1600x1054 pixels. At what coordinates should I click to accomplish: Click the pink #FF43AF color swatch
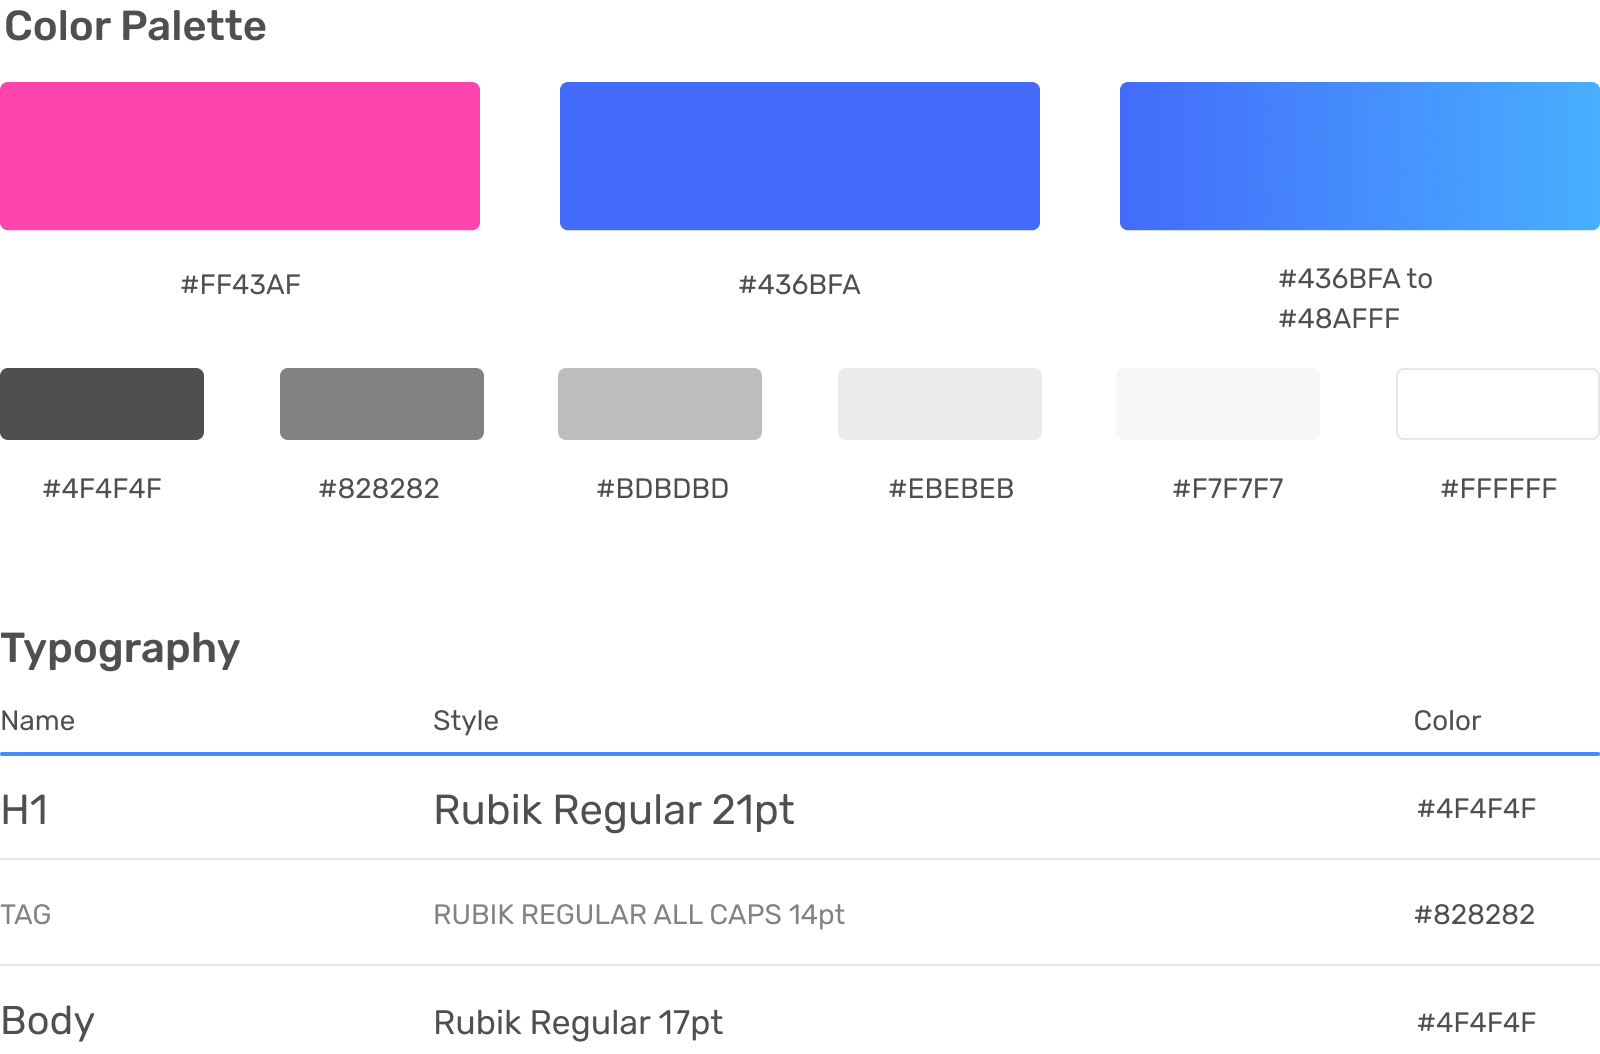pyautogui.click(x=240, y=156)
